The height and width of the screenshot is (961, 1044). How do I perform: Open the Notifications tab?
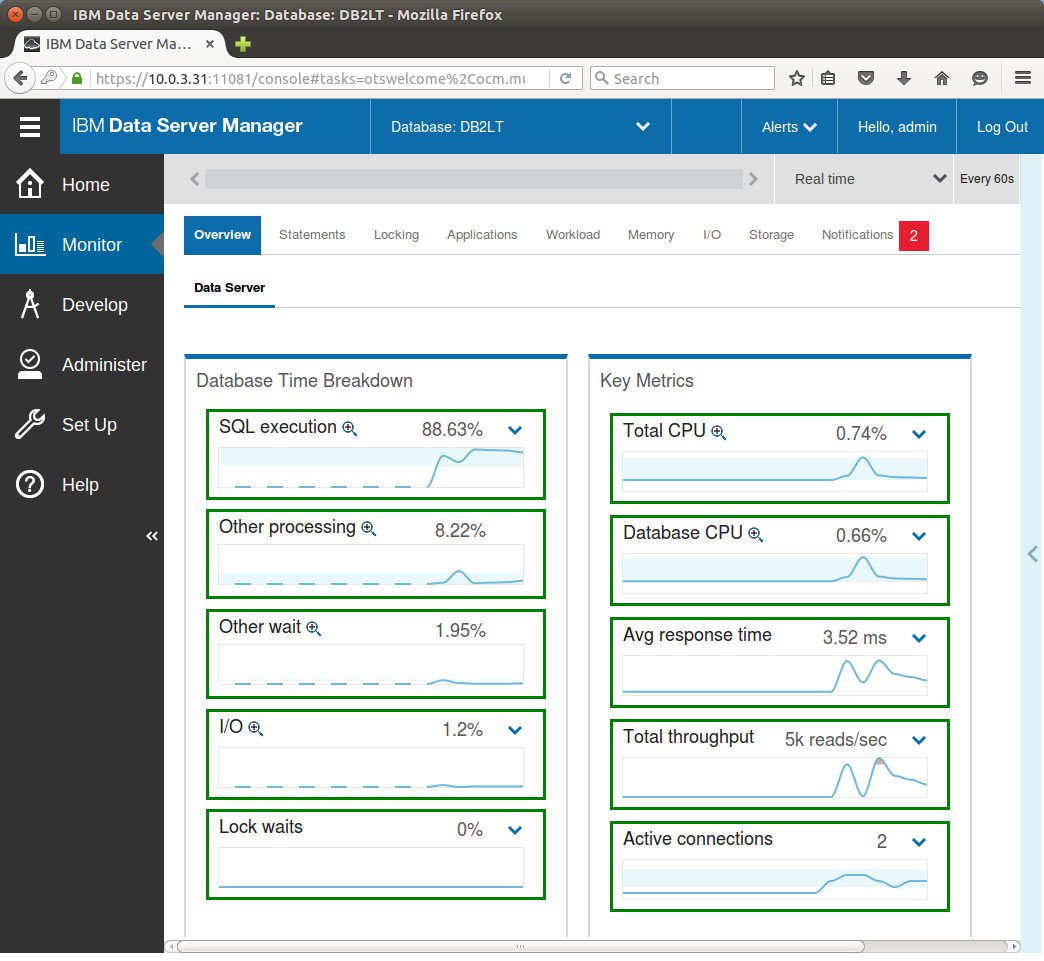pyautogui.click(x=857, y=234)
